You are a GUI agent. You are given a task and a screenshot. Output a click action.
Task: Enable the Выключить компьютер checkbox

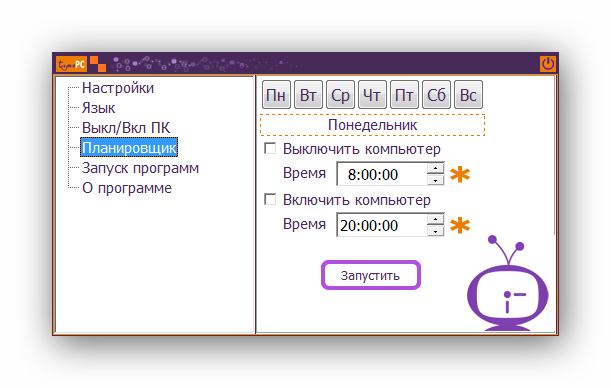click(270, 148)
